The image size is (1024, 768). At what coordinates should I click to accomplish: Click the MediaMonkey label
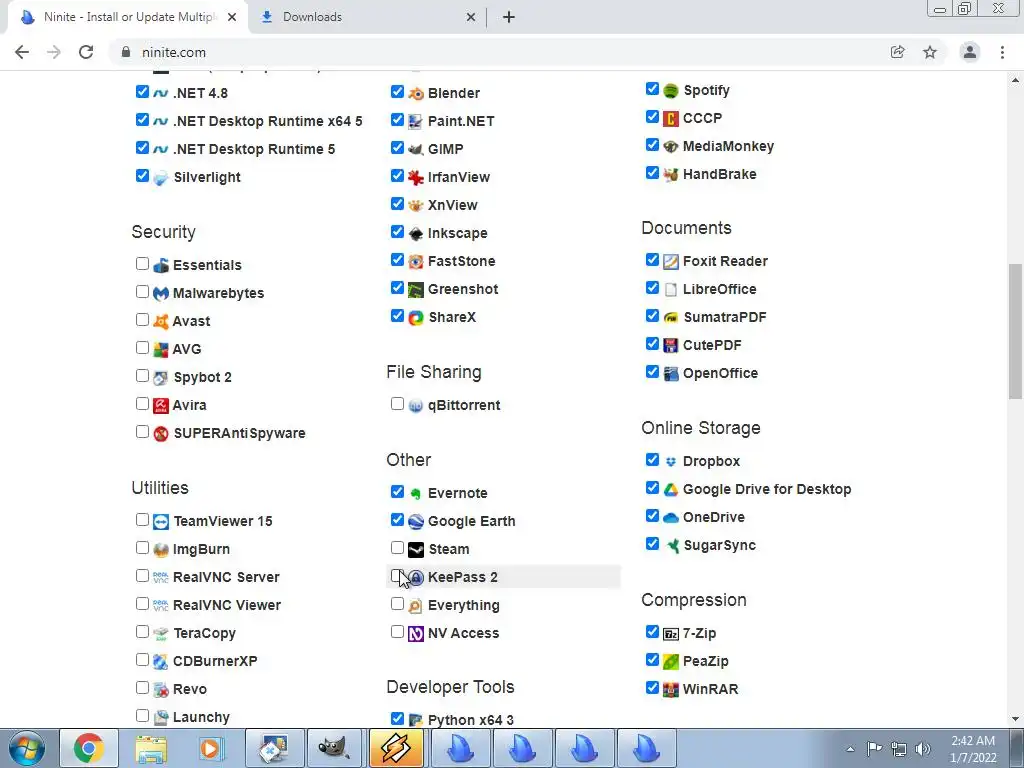tap(728, 146)
